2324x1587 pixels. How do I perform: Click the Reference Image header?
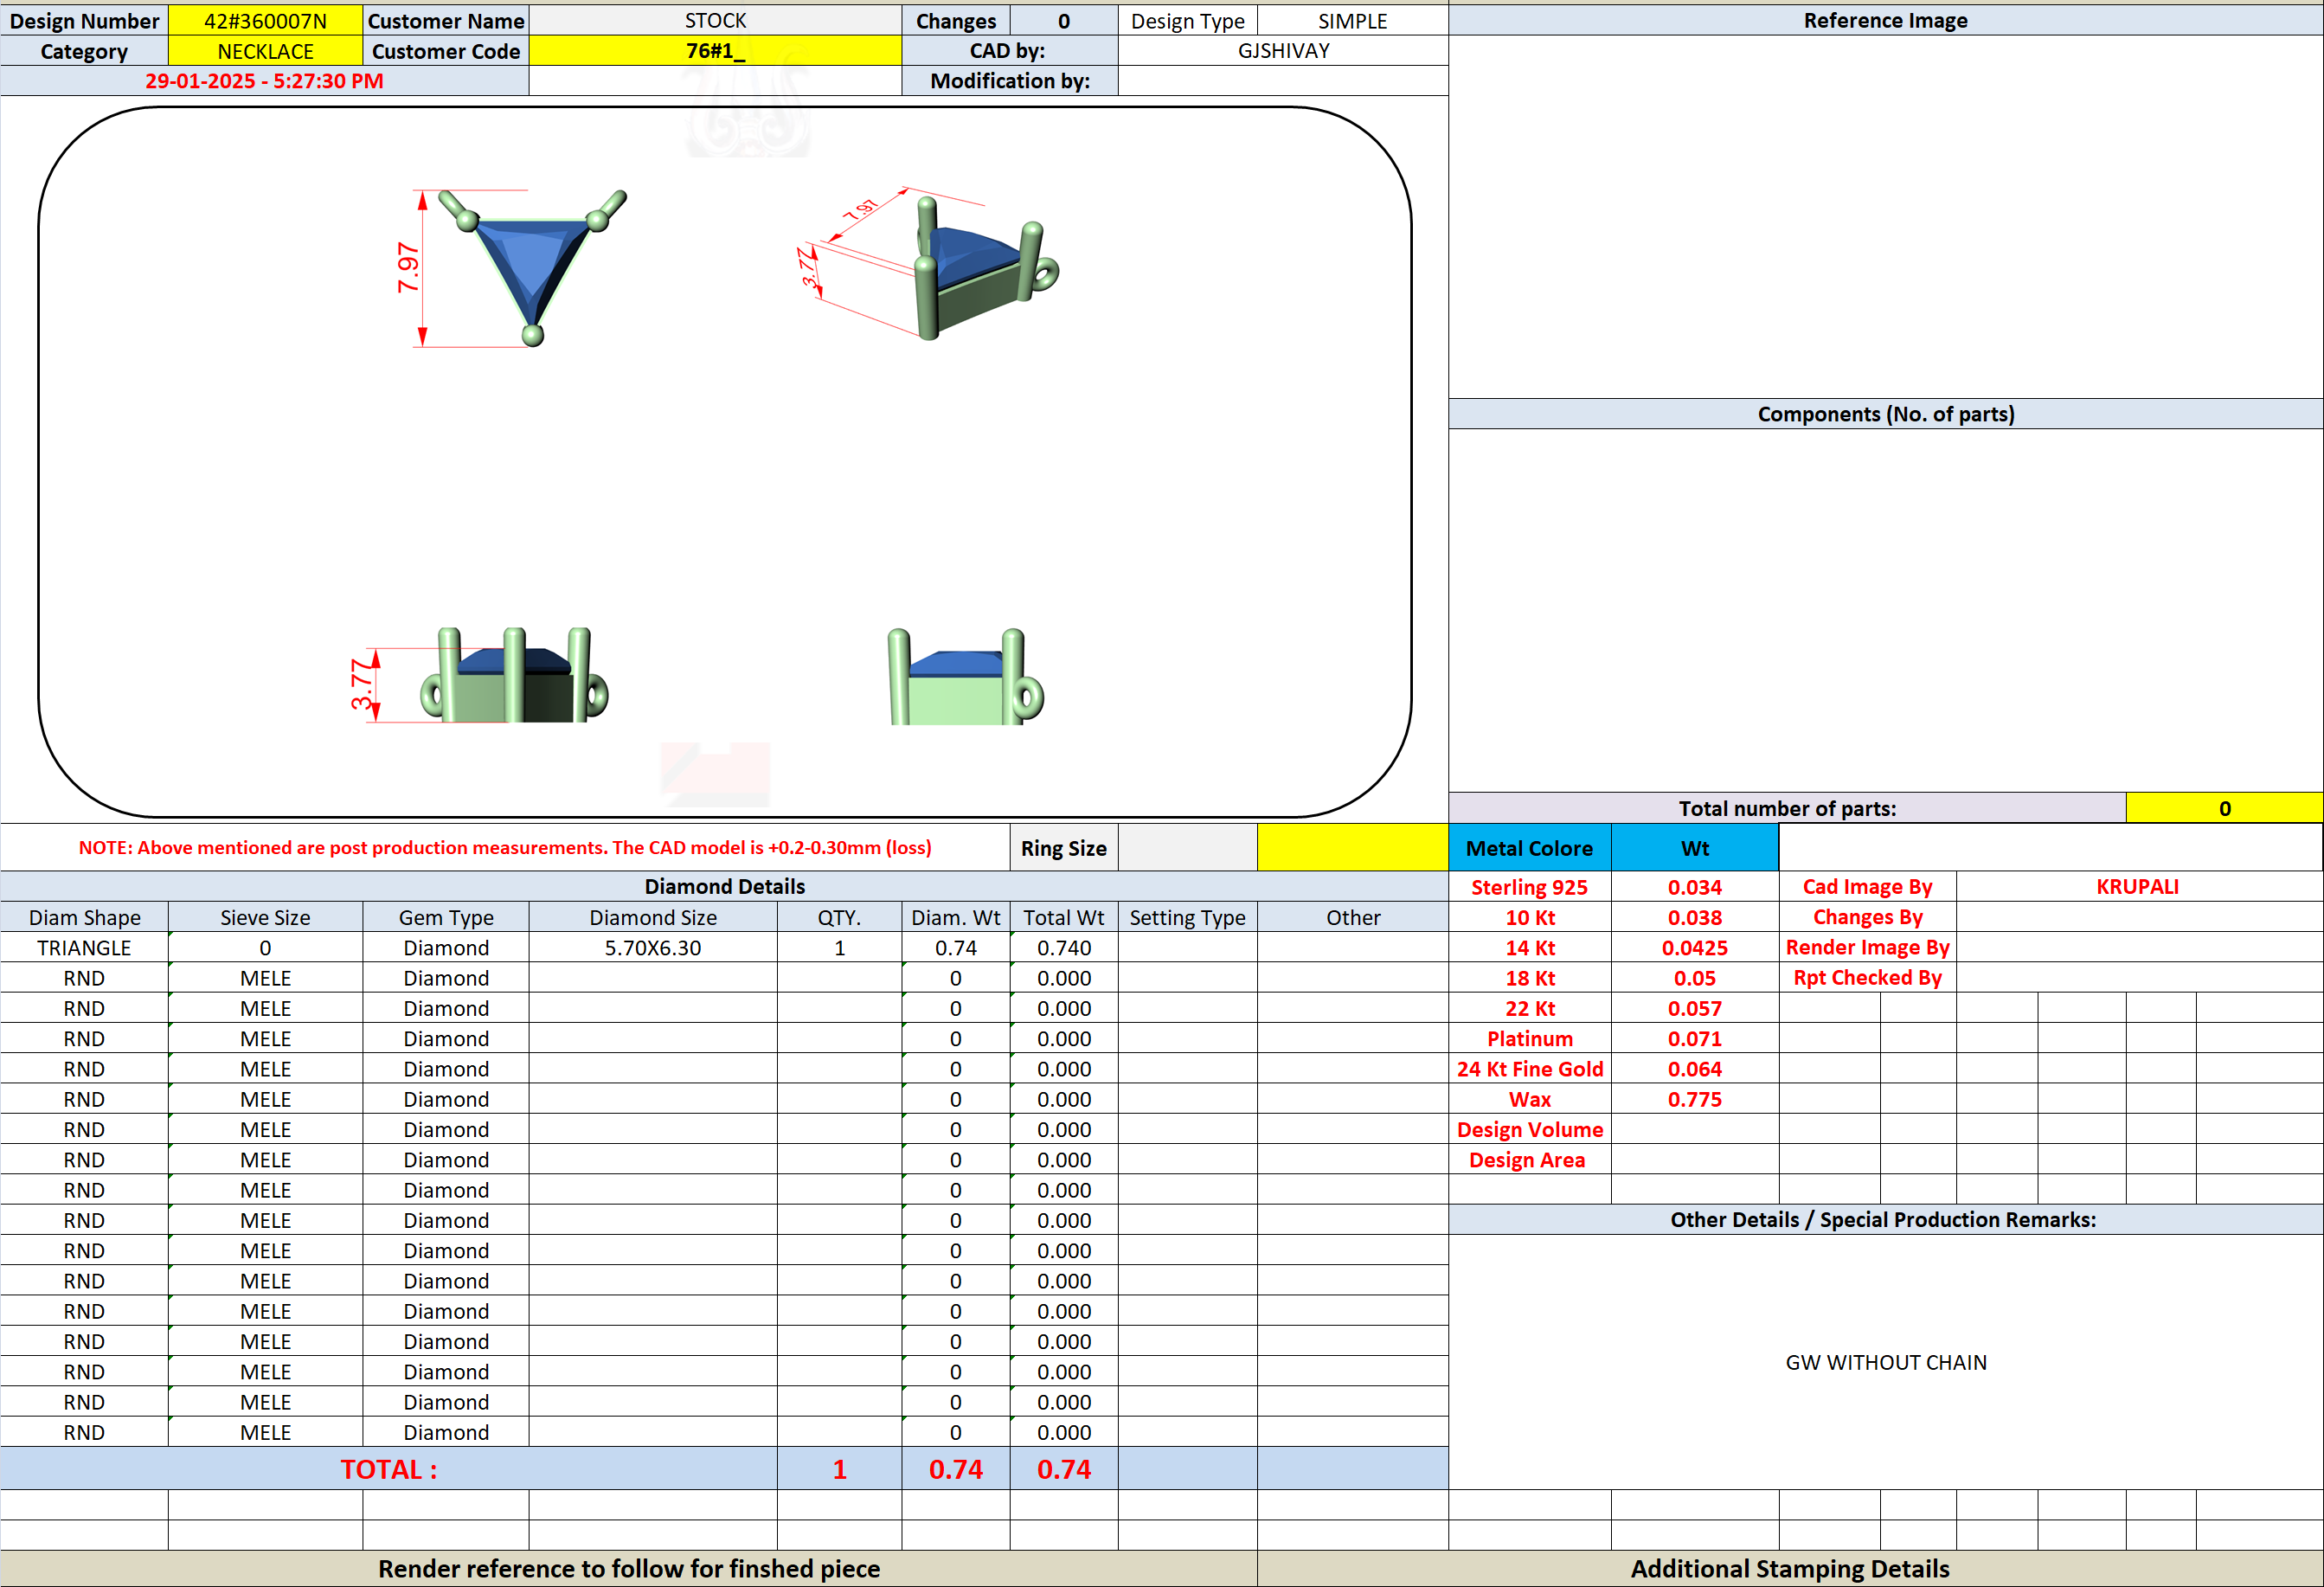click(x=1885, y=20)
